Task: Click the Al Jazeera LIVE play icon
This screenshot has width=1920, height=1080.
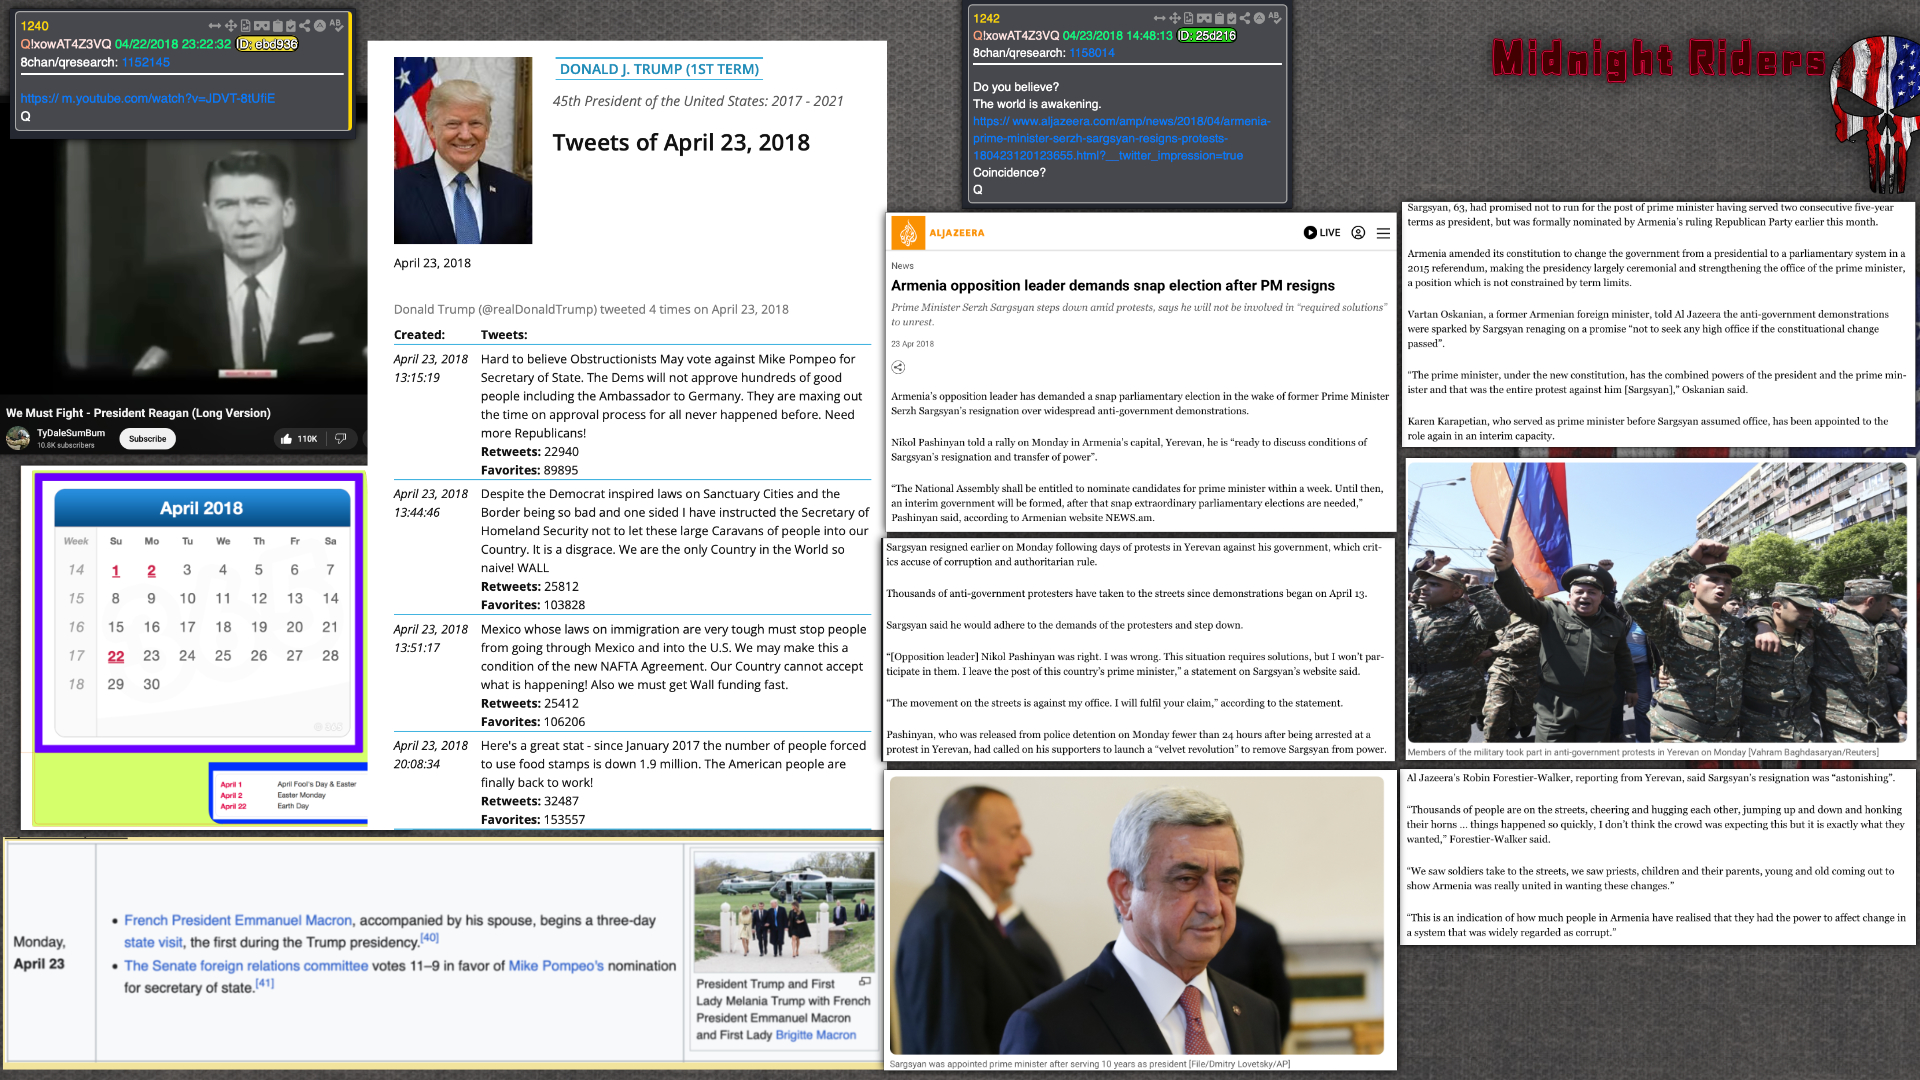Action: (1310, 233)
